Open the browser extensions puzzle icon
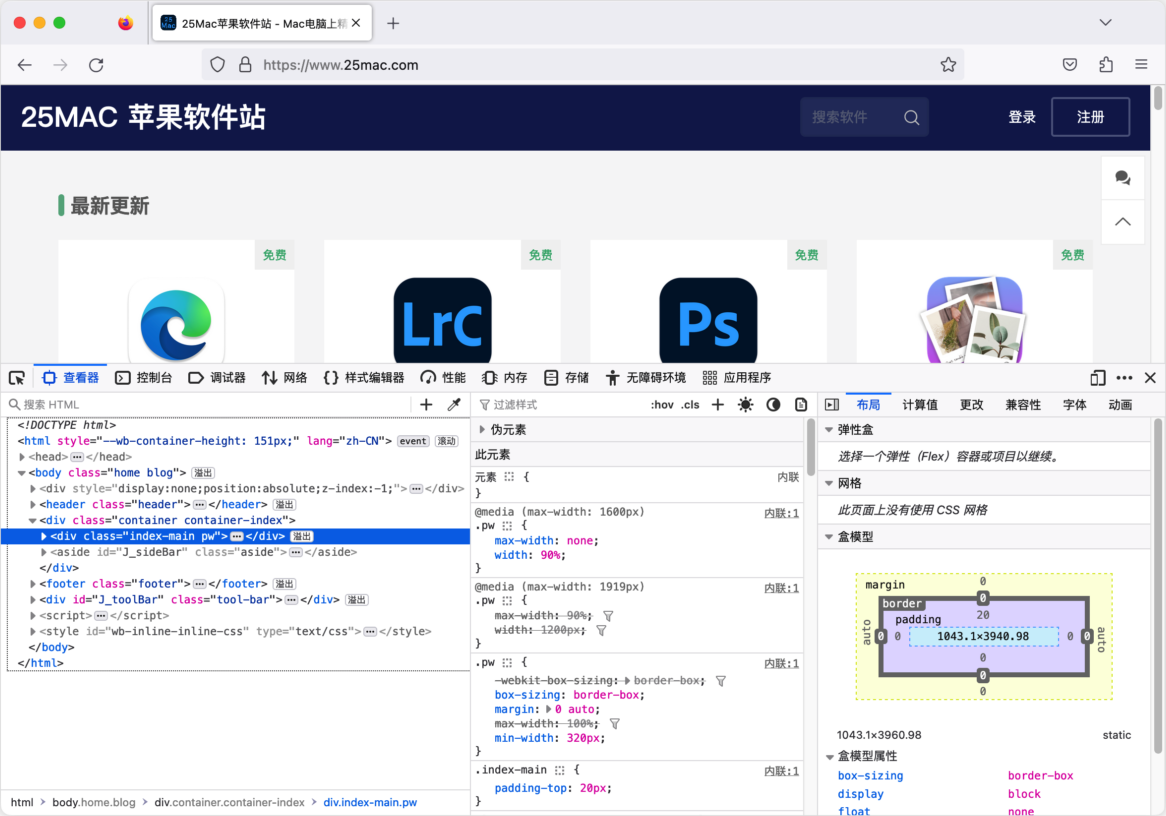This screenshot has width=1166, height=816. click(x=1106, y=65)
